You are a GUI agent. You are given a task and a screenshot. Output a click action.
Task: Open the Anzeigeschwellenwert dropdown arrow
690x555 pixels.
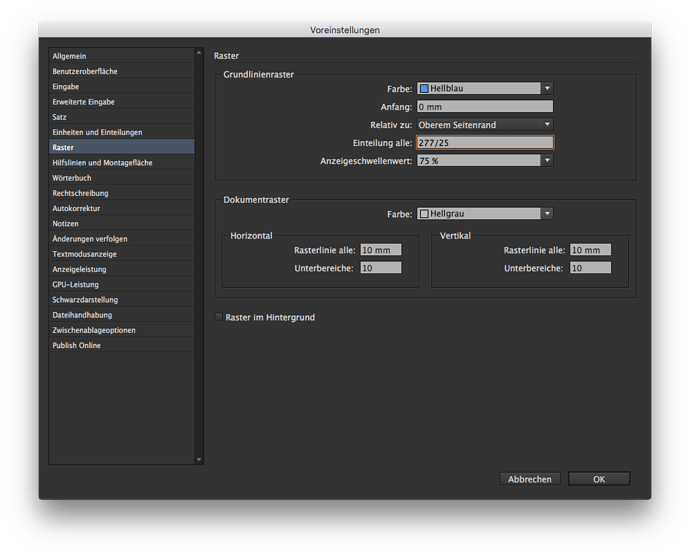(x=547, y=161)
